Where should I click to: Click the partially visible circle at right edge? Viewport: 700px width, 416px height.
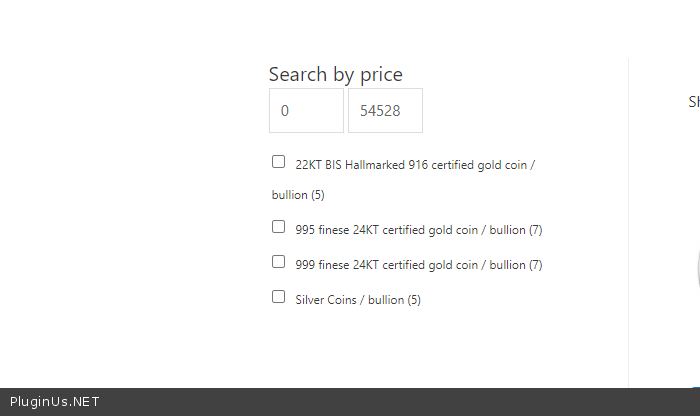(697, 270)
